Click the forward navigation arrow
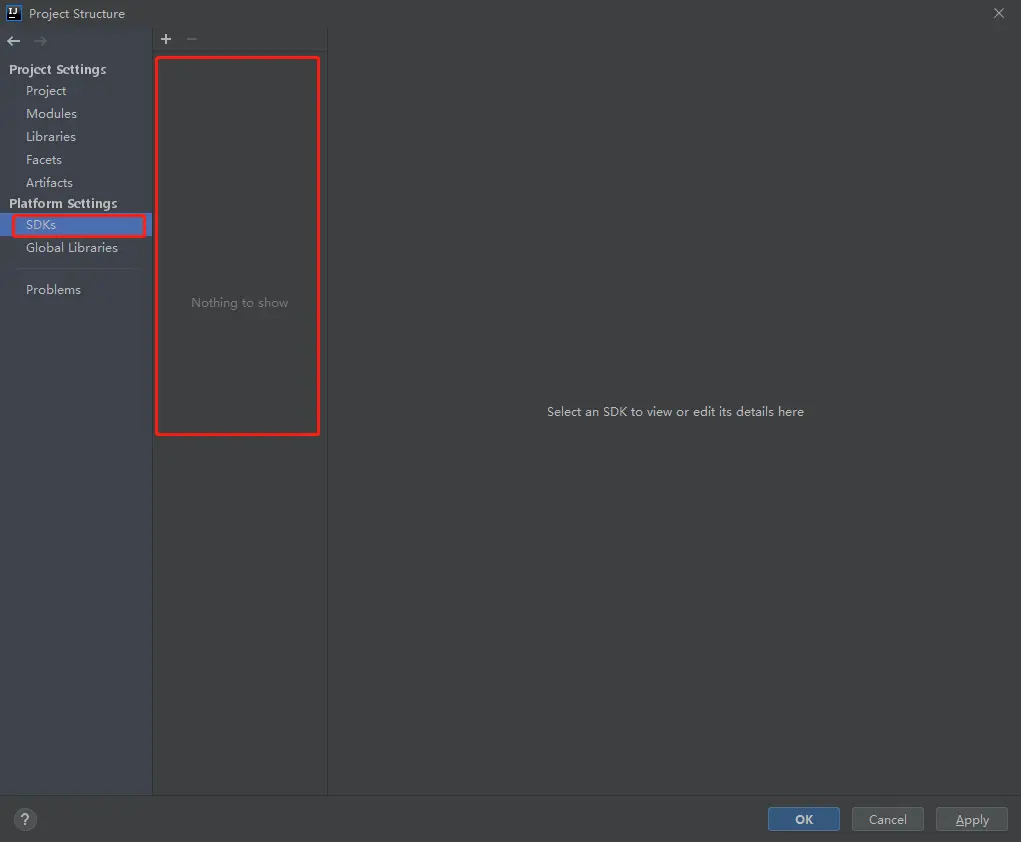This screenshot has width=1021, height=842. click(39, 40)
